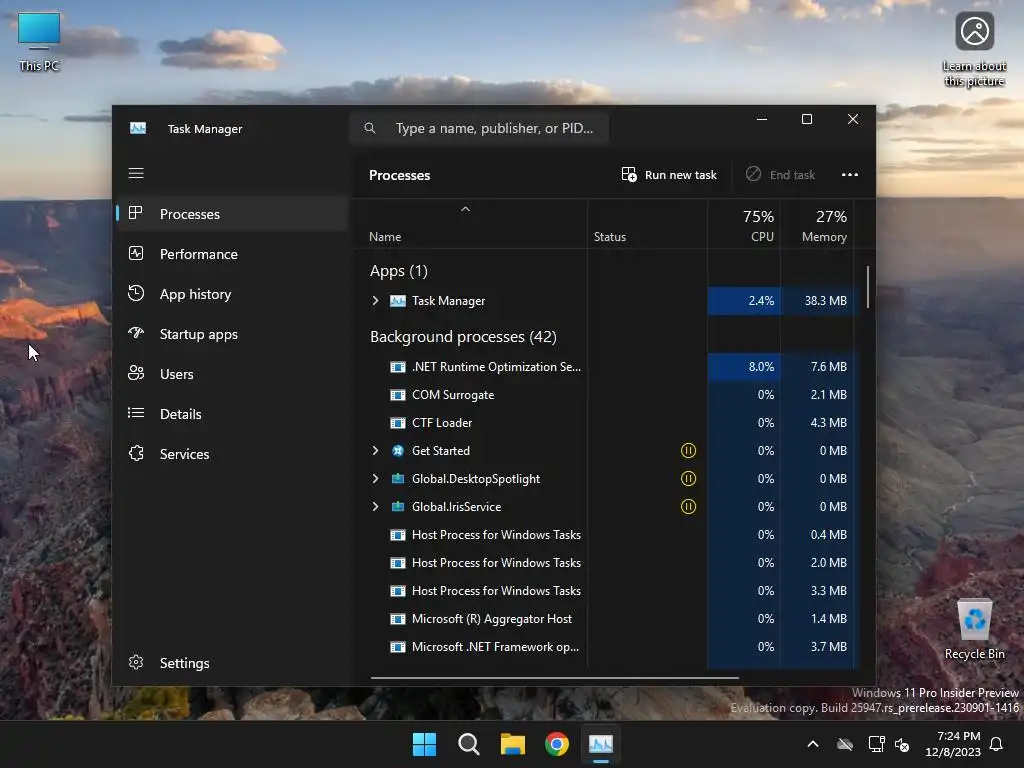1024x768 pixels.
Task: Open the notification bell
Action: point(997,744)
